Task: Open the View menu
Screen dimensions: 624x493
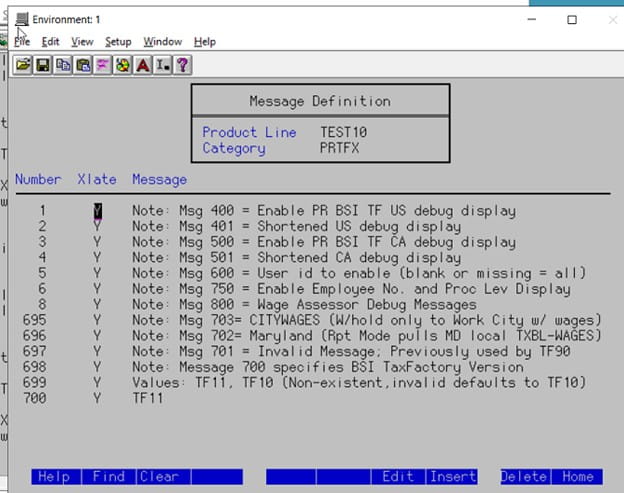Action: click(x=82, y=42)
